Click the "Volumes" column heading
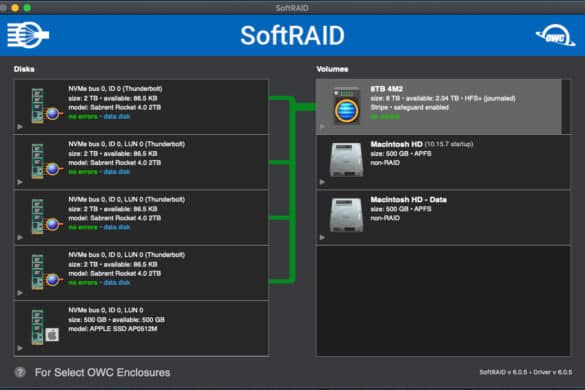Screen dimensions: 585x390 332,69
